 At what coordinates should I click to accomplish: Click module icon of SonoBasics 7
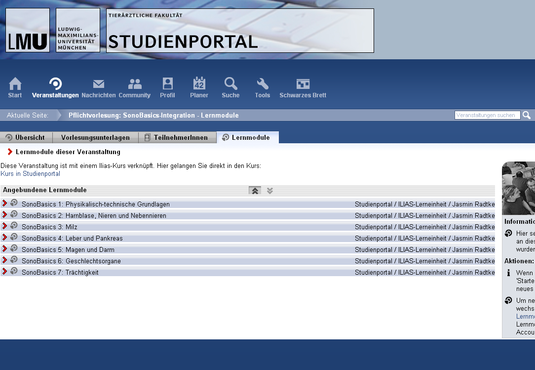14,271
